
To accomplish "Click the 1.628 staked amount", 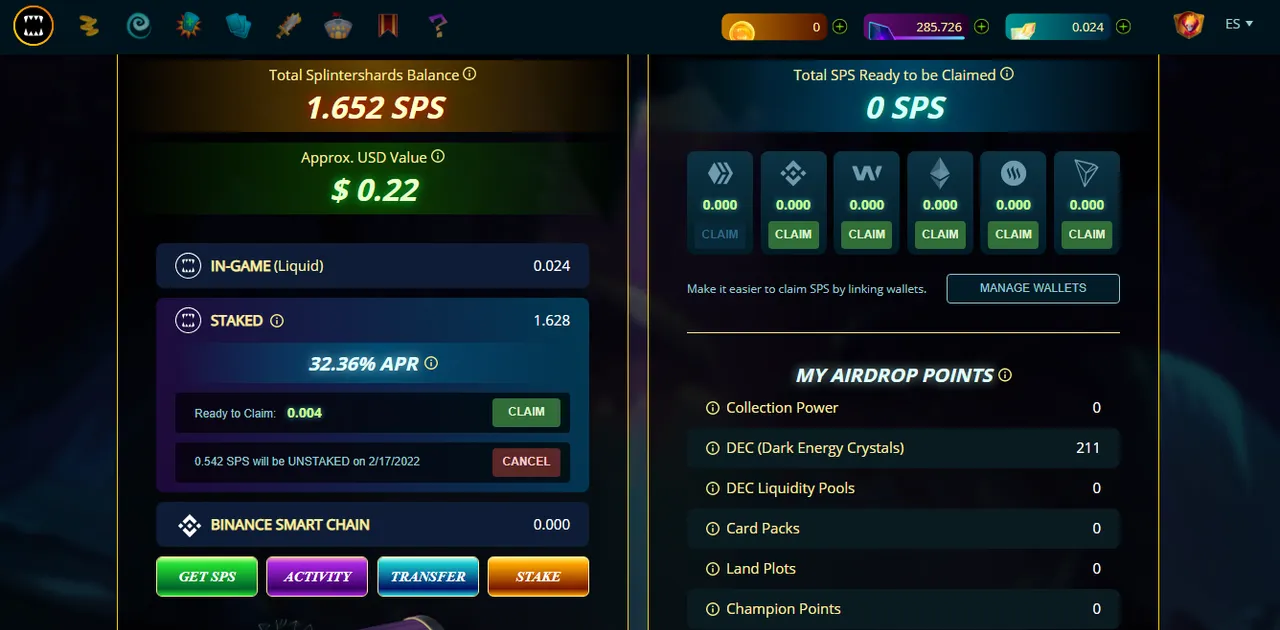I will [552, 321].
